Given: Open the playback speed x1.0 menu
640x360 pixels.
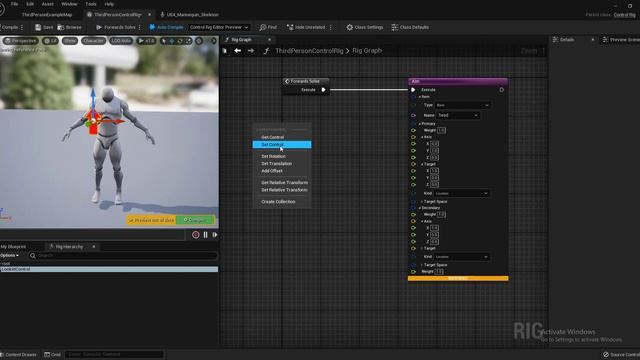Looking at the screenshot, I should [x=147, y=41].
